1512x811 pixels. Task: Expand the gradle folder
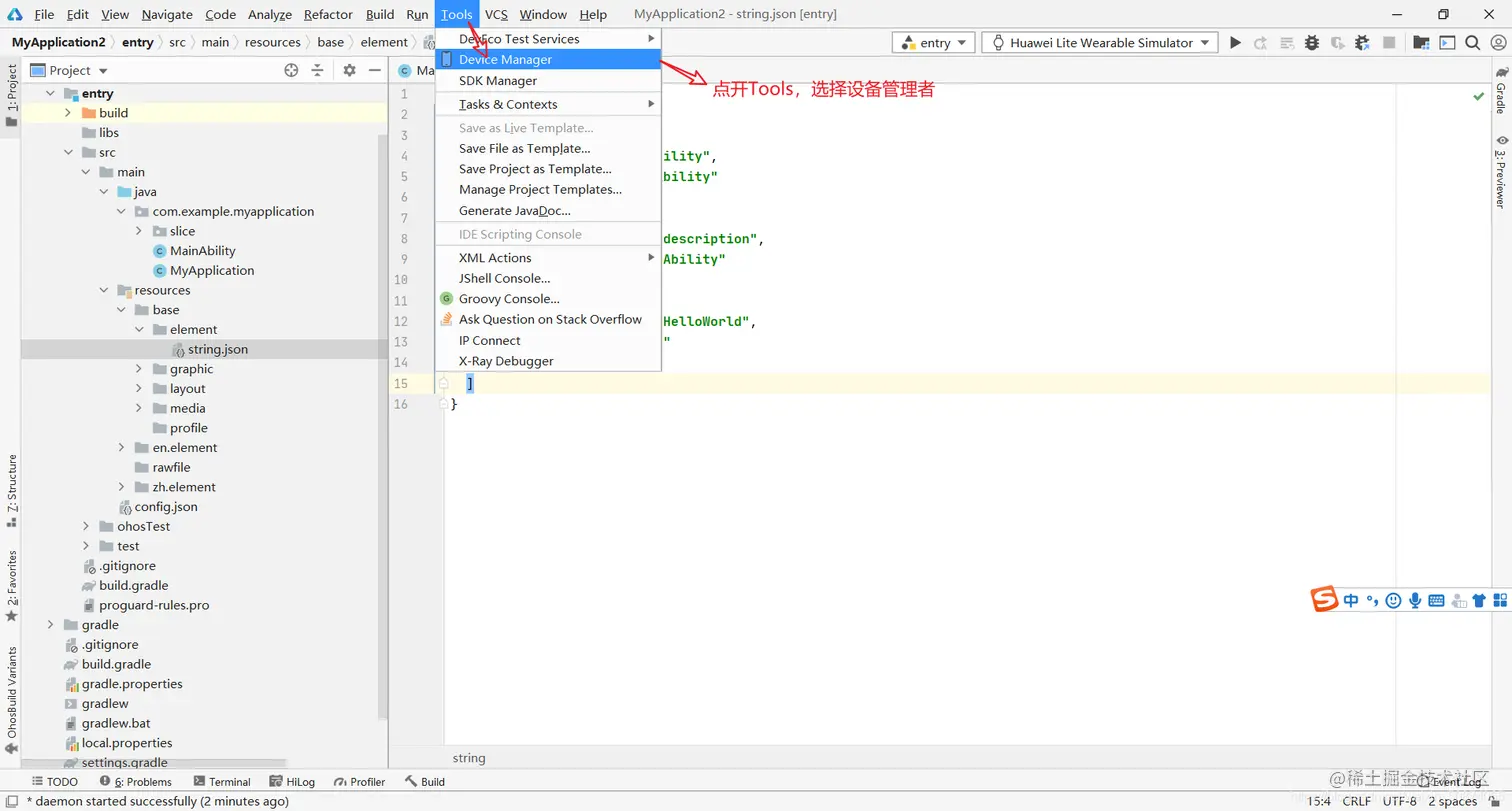[x=50, y=625]
